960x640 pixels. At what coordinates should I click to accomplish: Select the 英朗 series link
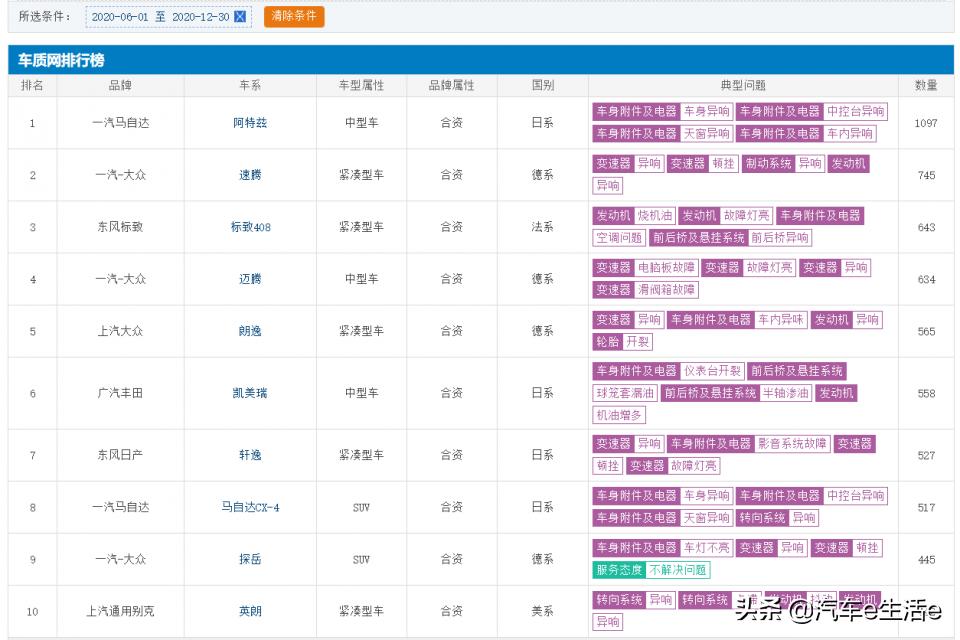pyautogui.click(x=250, y=611)
